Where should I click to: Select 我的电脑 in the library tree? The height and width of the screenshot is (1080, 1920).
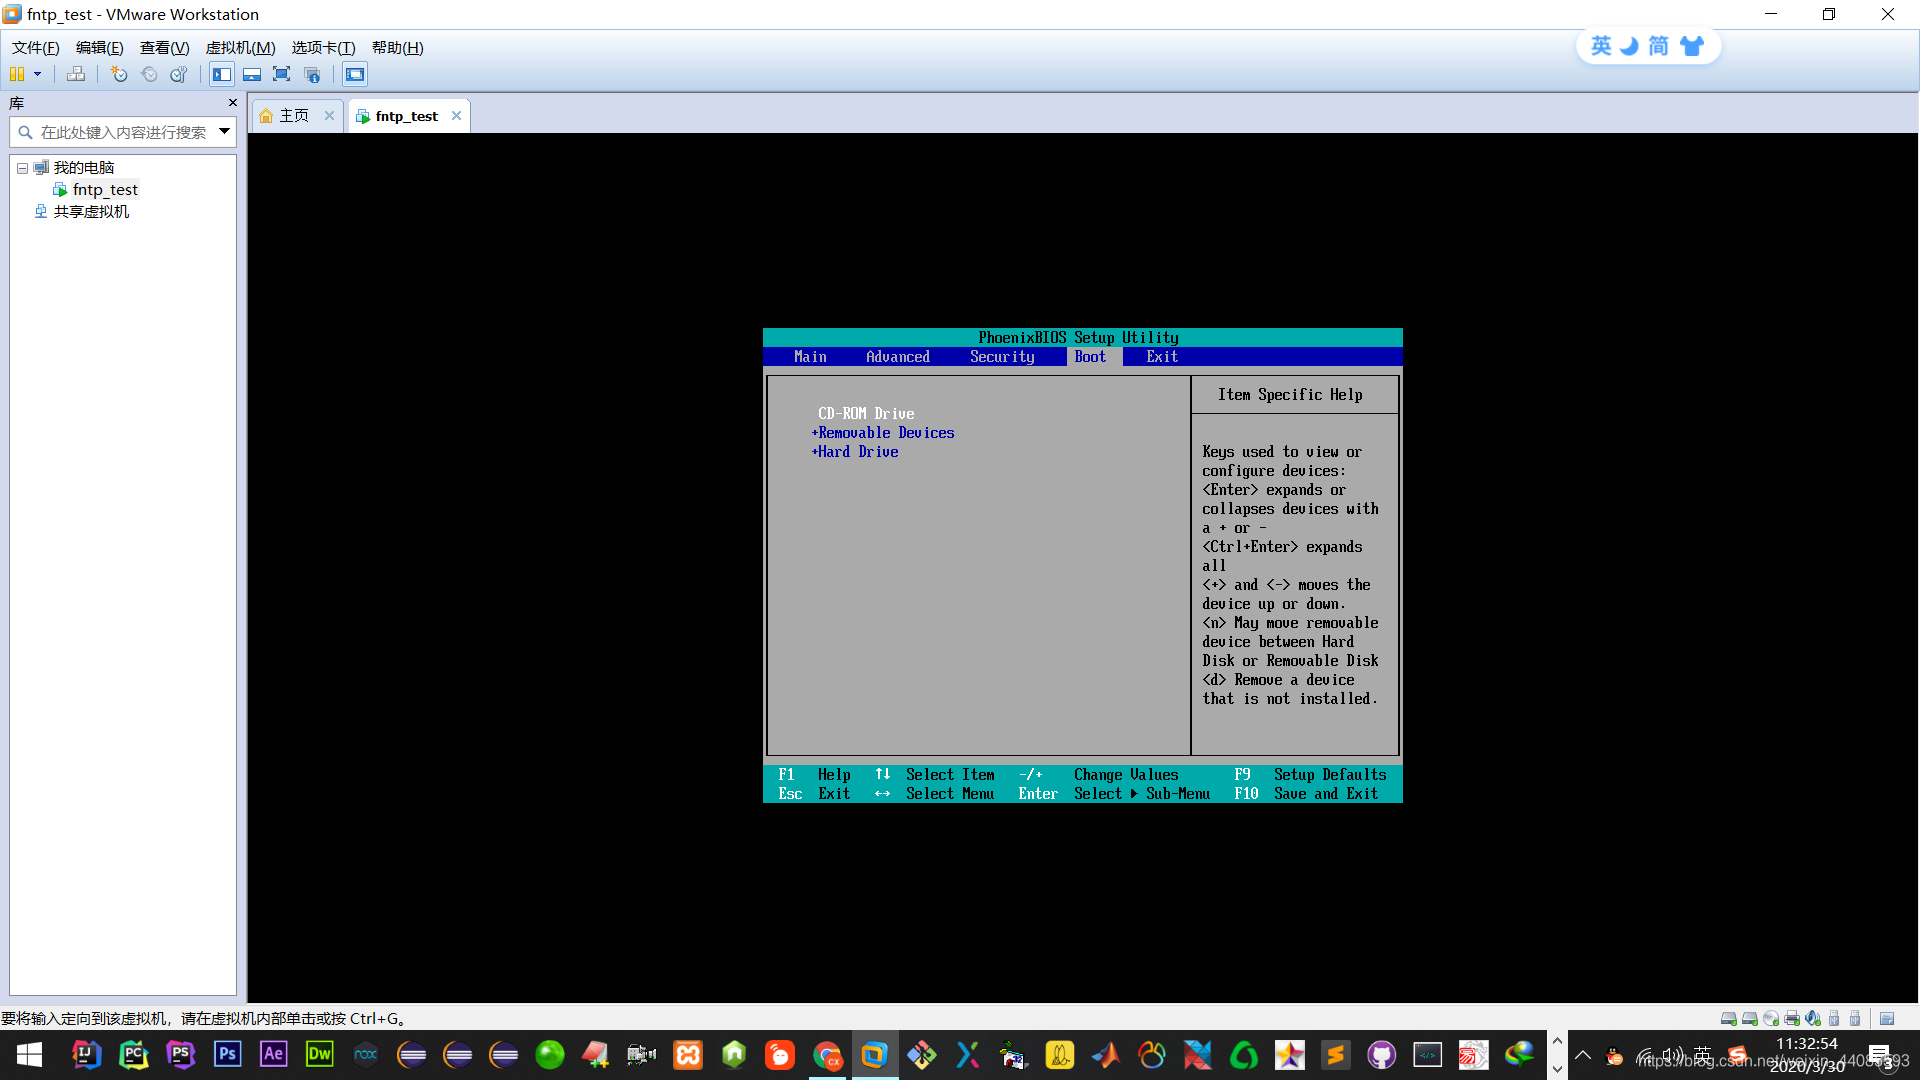point(84,168)
